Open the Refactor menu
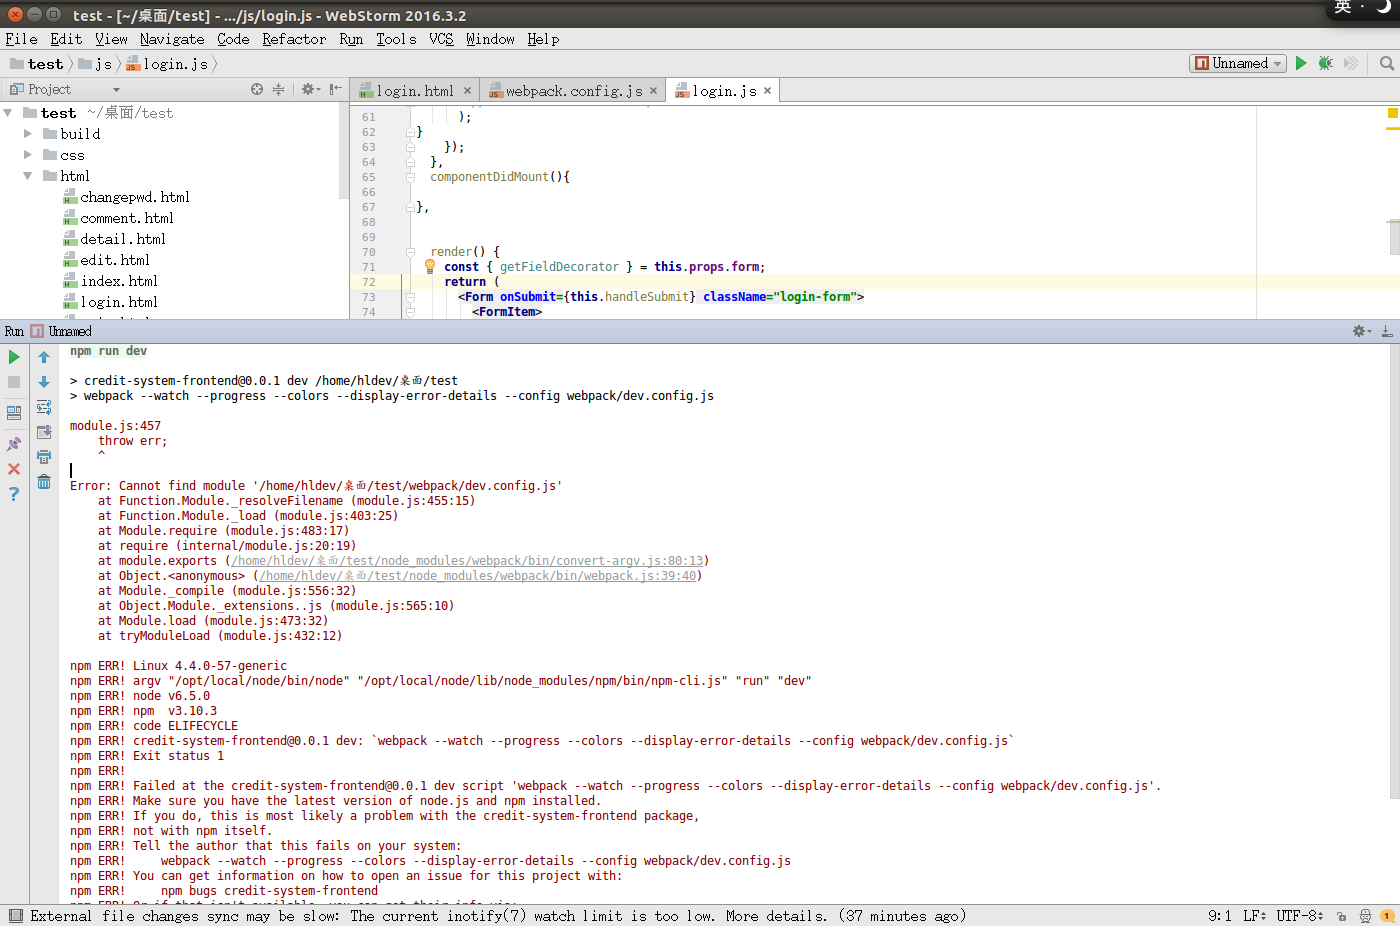This screenshot has height=926, width=1400. (x=294, y=39)
